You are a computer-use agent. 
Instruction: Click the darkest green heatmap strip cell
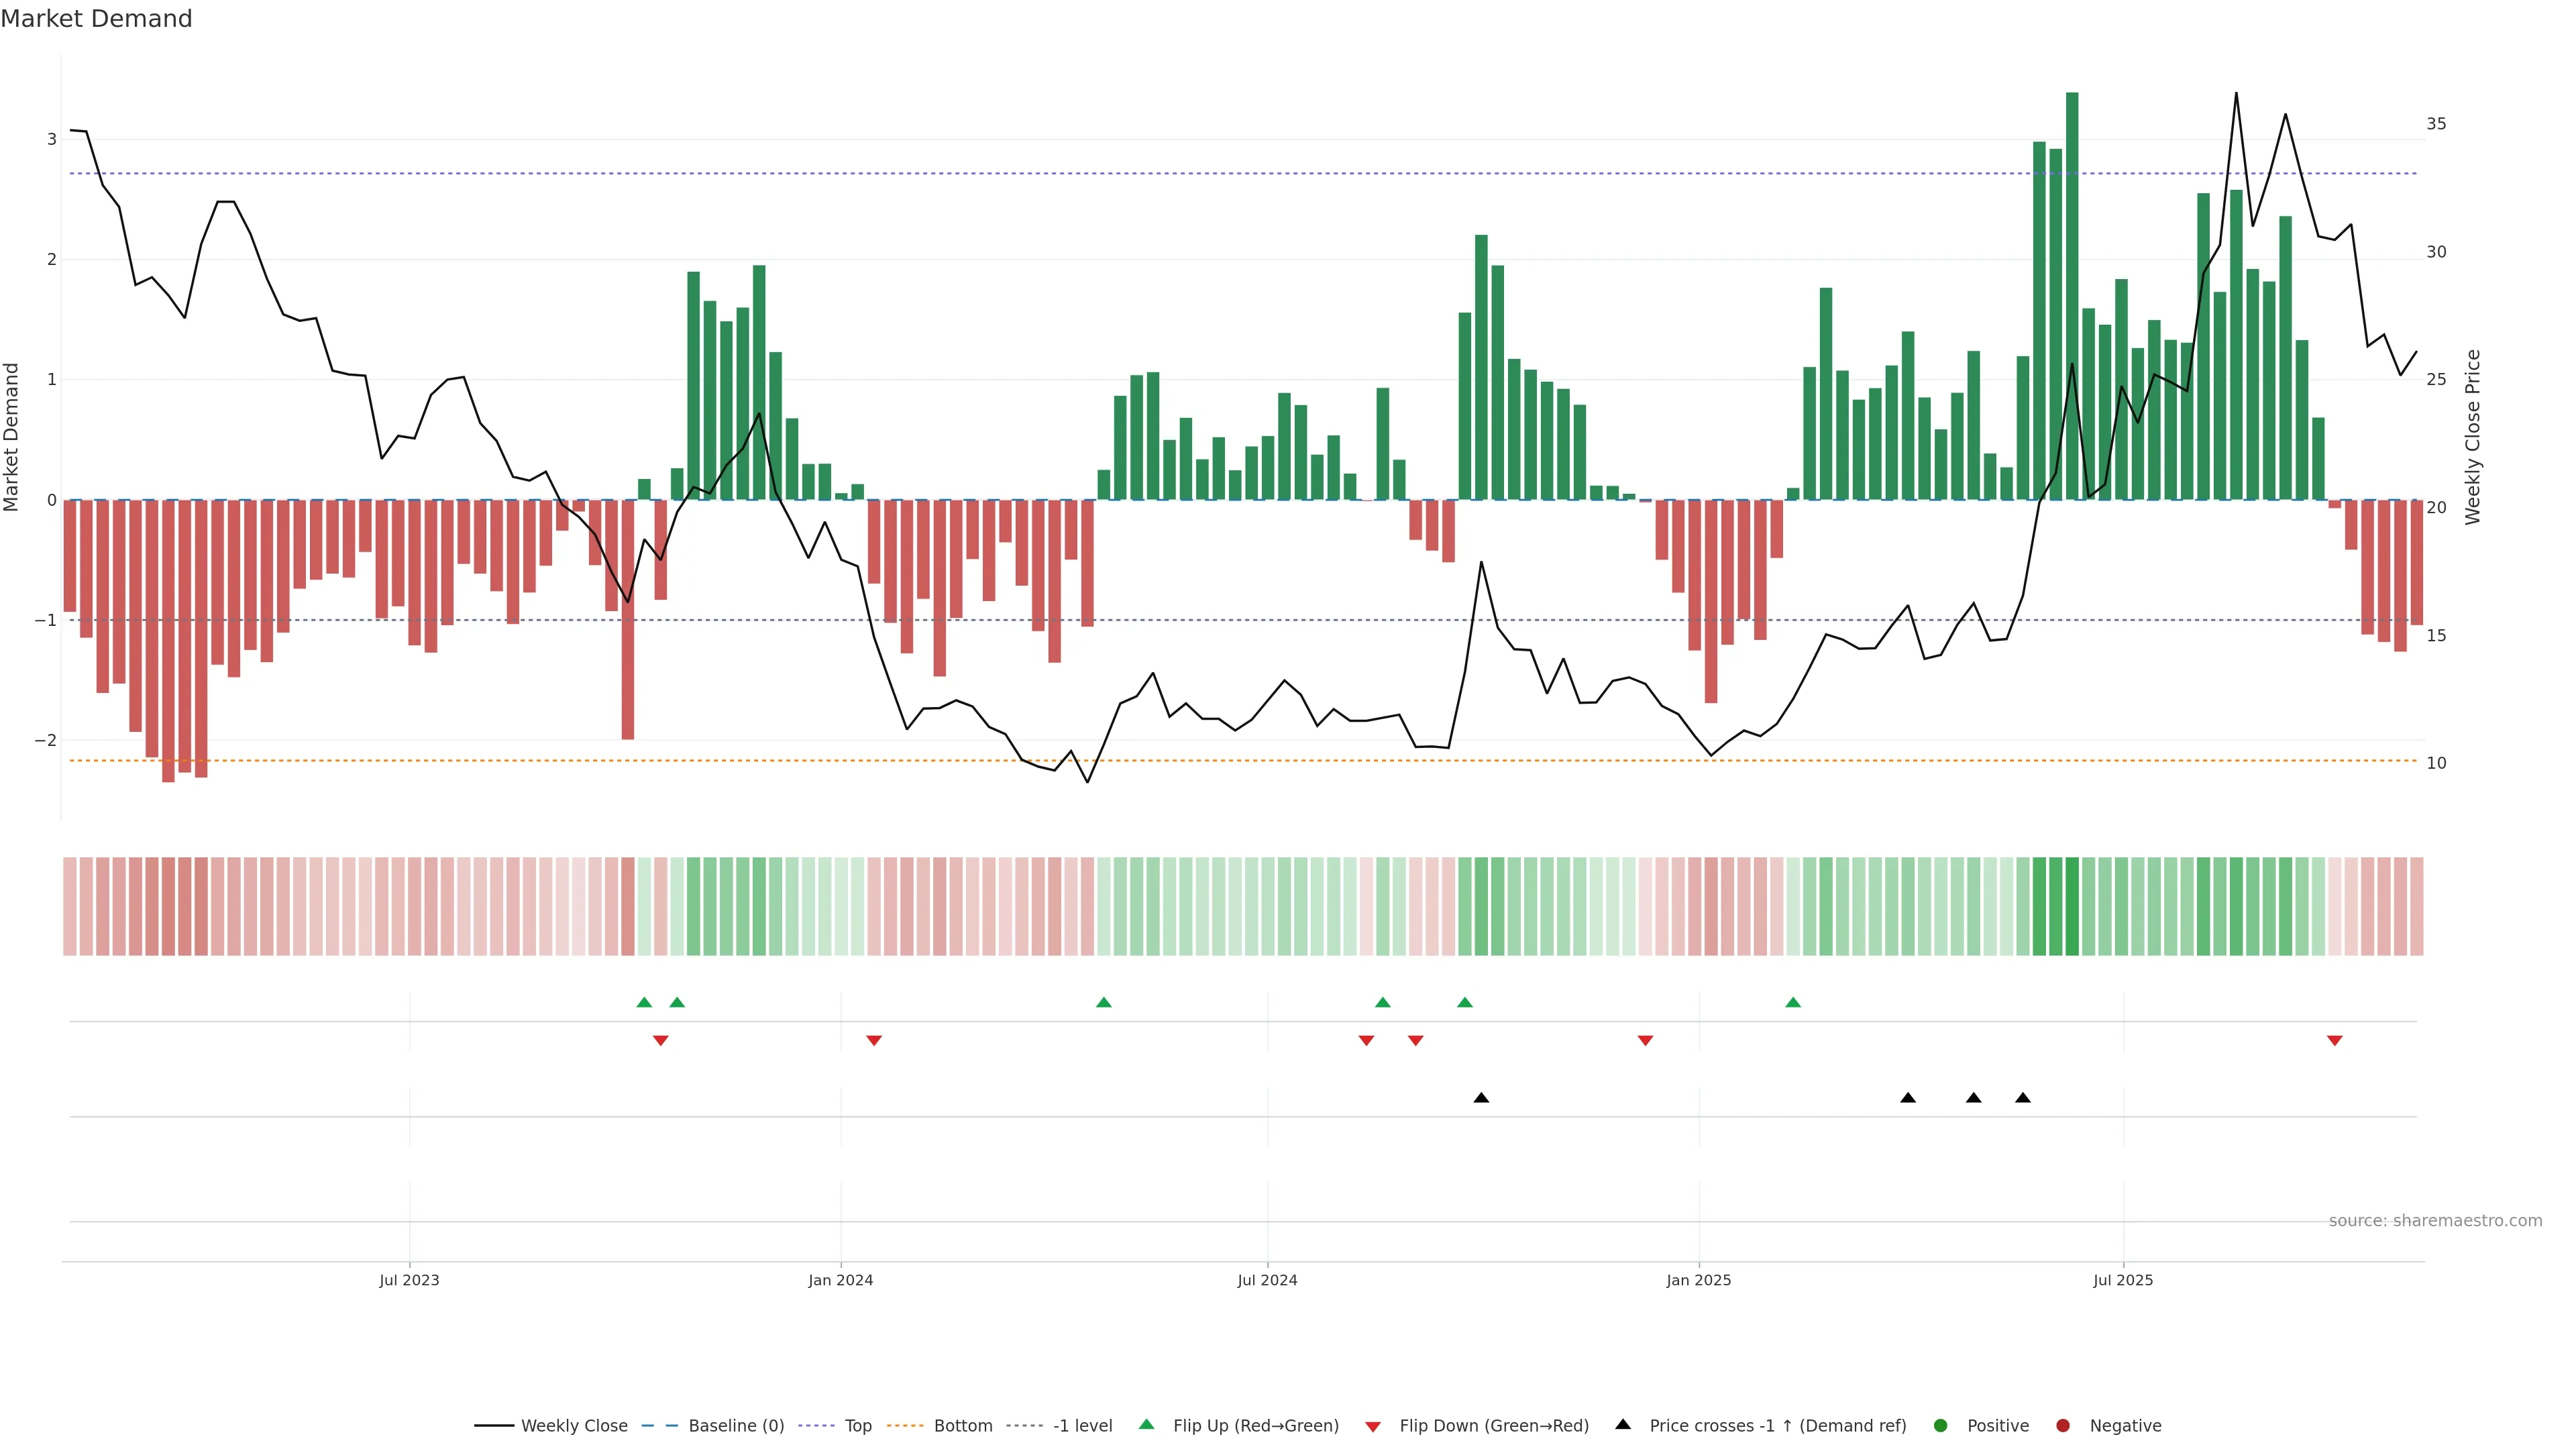(x=2072, y=906)
